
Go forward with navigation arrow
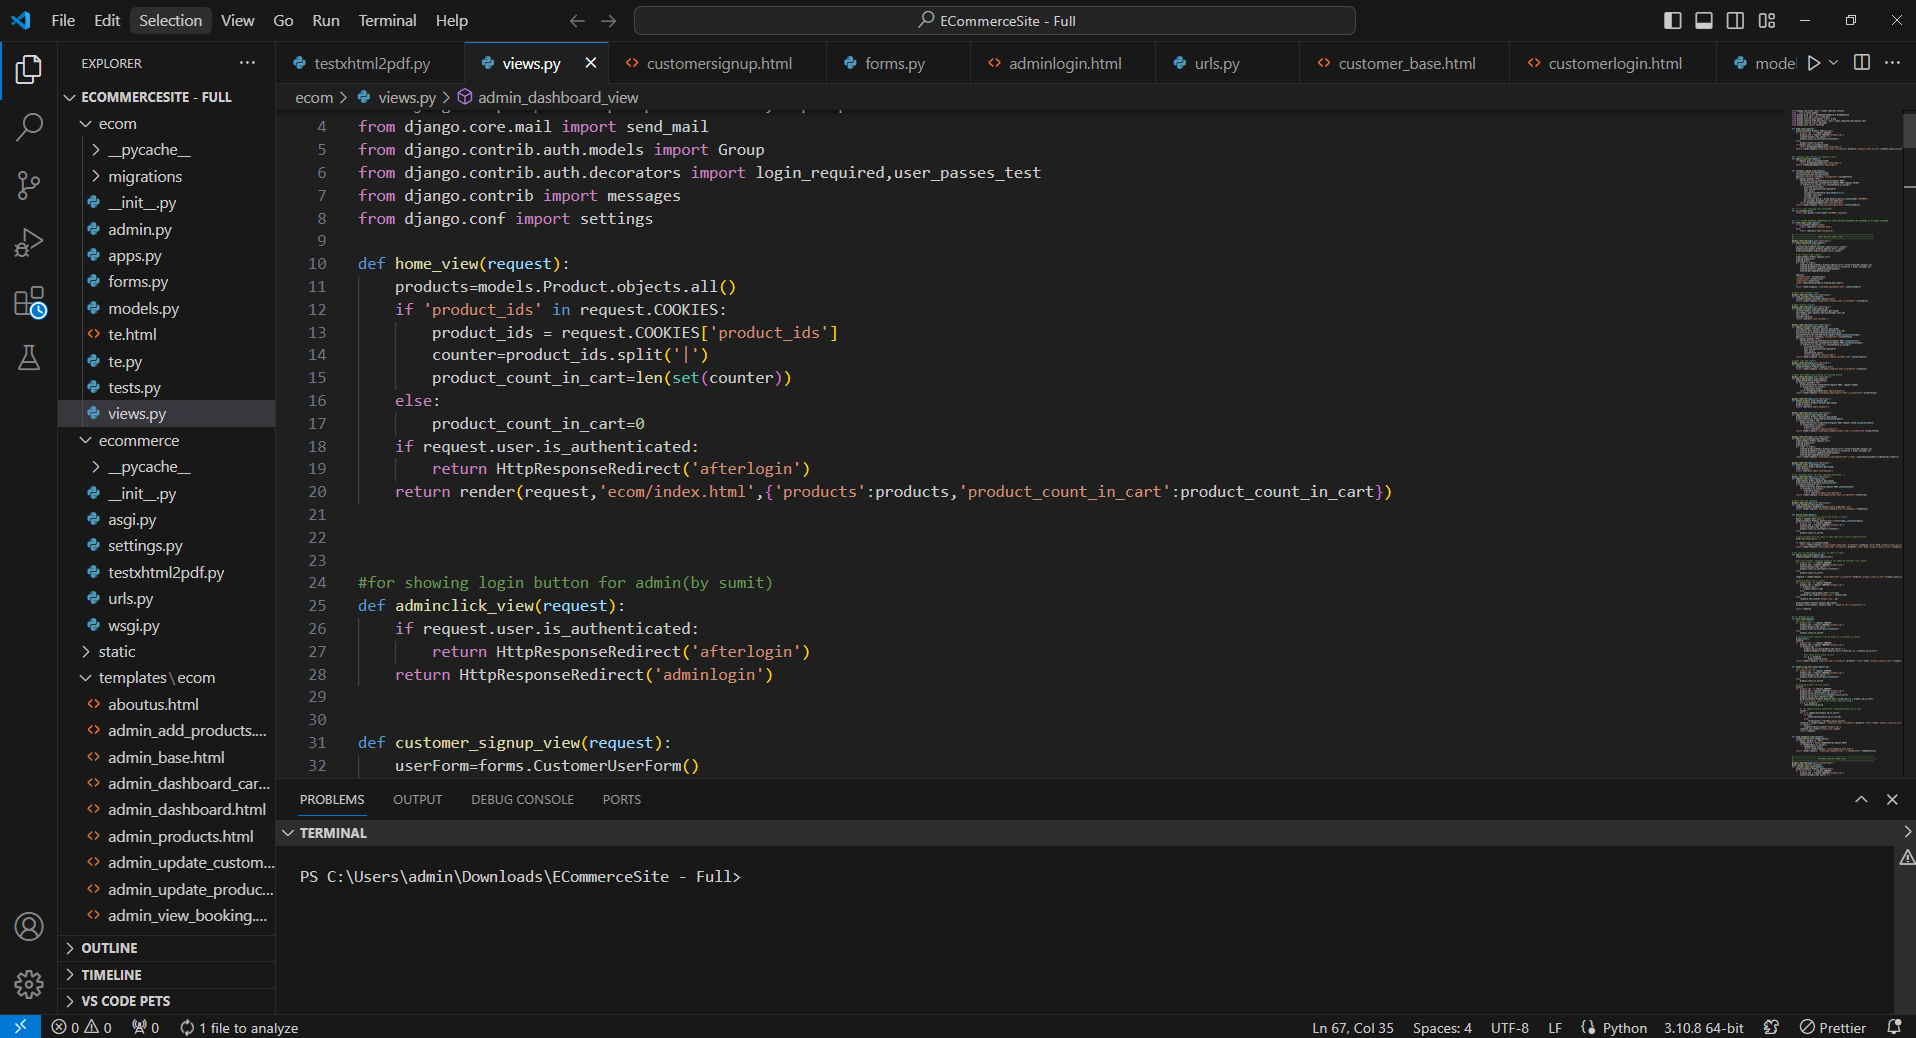tap(609, 20)
